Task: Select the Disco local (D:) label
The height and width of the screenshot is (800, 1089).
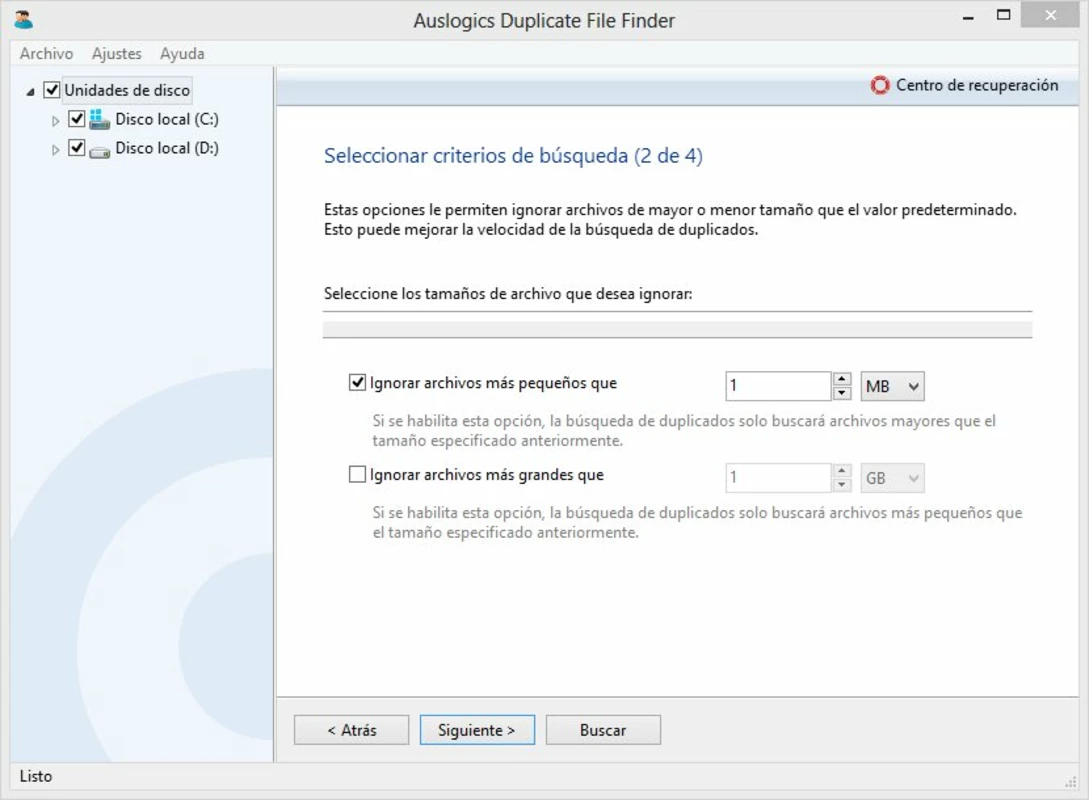Action: 167,149
